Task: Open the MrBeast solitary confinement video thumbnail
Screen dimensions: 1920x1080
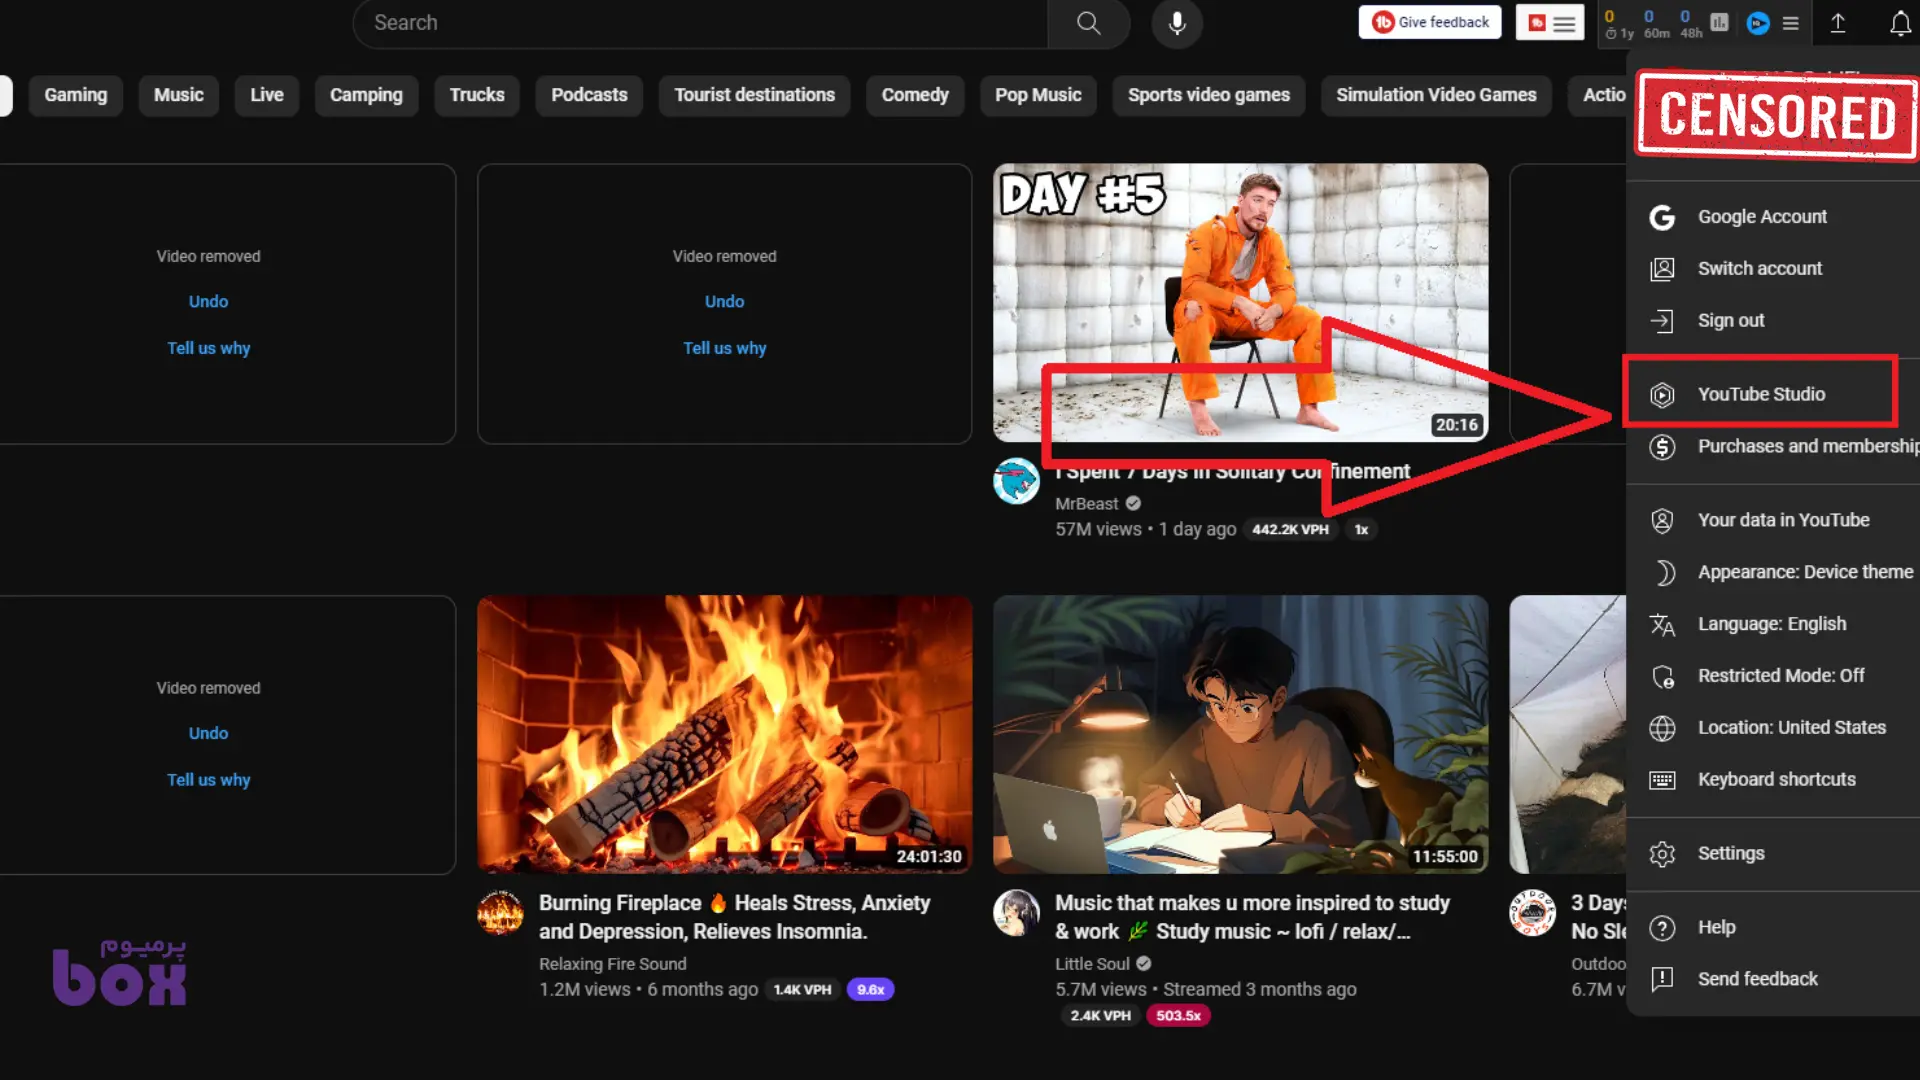Action: click(1240, 303)
